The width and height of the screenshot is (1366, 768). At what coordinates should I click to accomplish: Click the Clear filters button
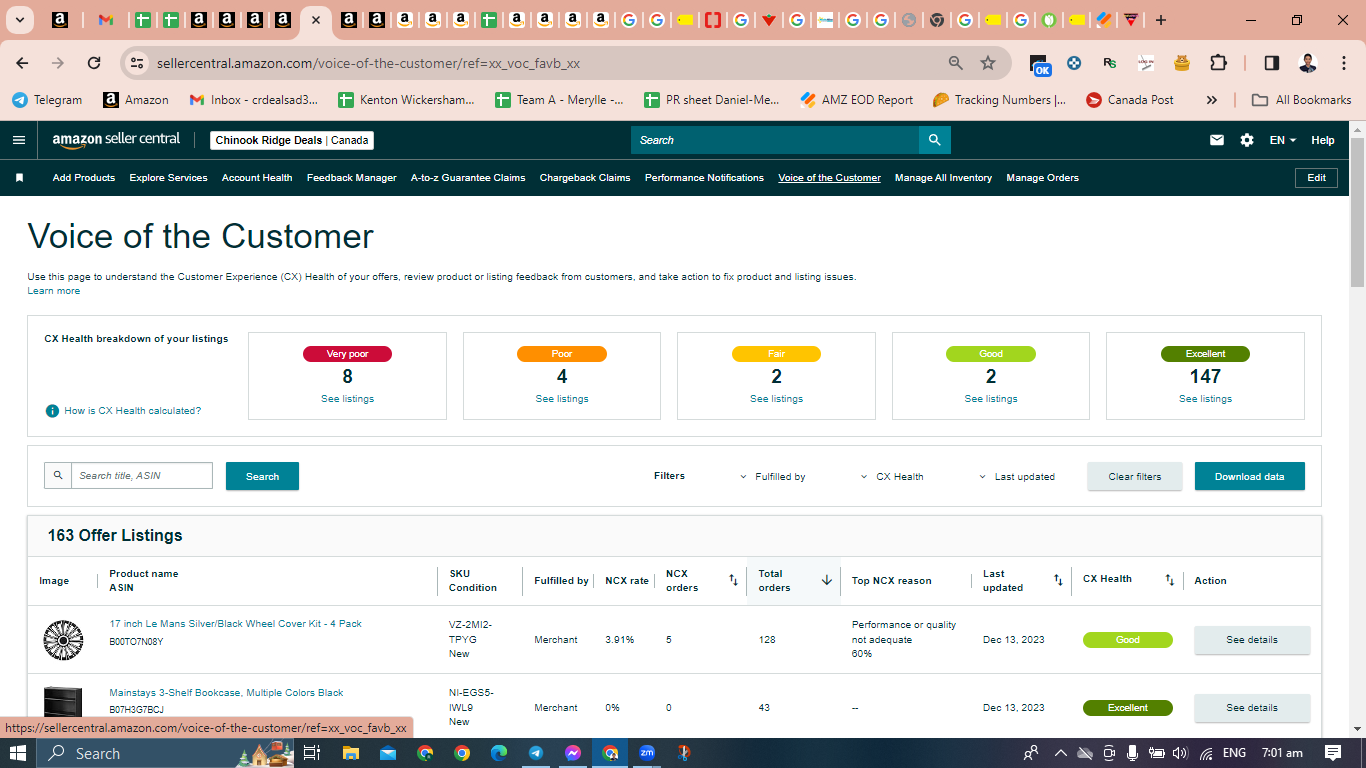coord(1135,476)
